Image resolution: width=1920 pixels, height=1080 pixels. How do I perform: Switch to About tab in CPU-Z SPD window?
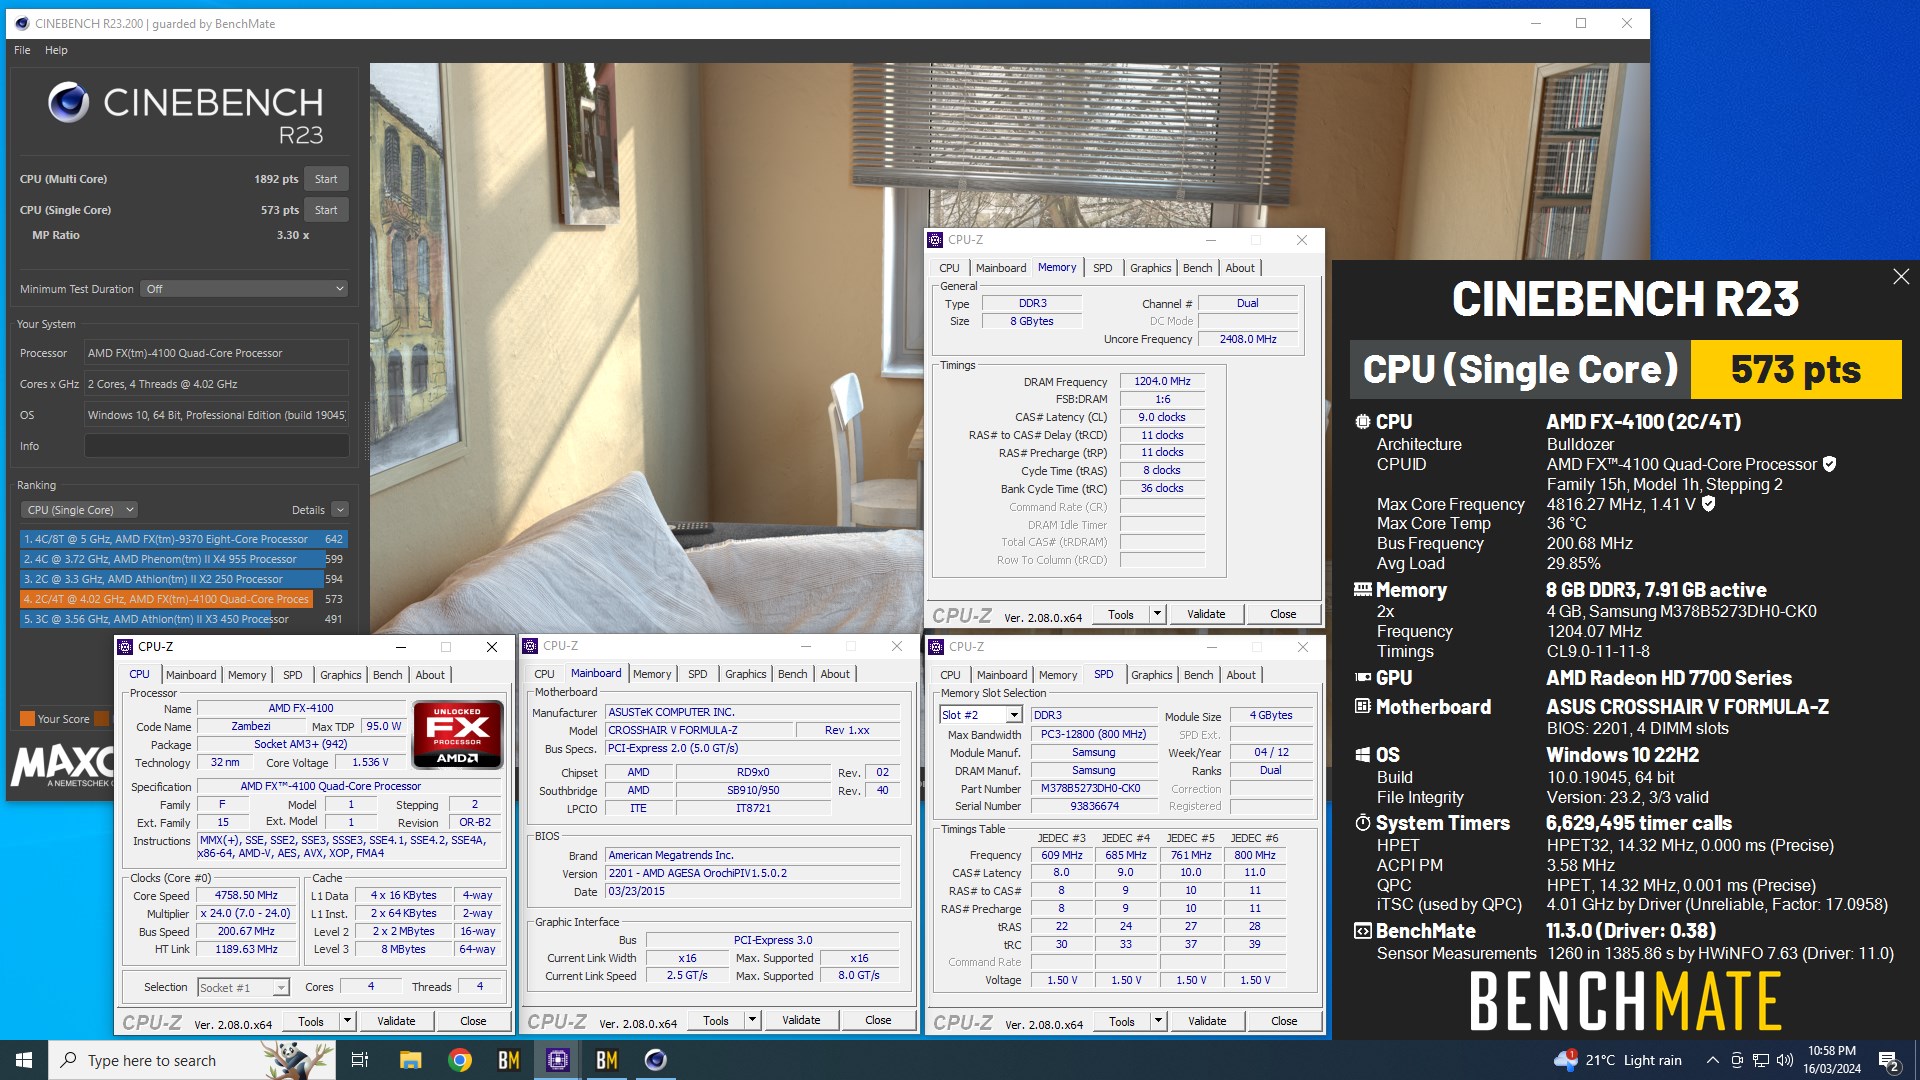(1241, 675)
